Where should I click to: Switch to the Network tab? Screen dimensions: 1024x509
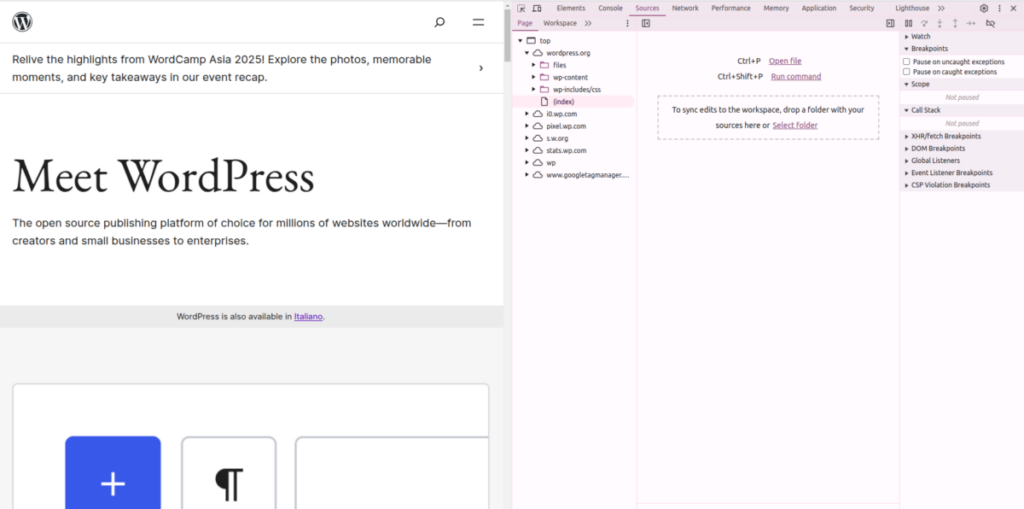pos(685,8)
